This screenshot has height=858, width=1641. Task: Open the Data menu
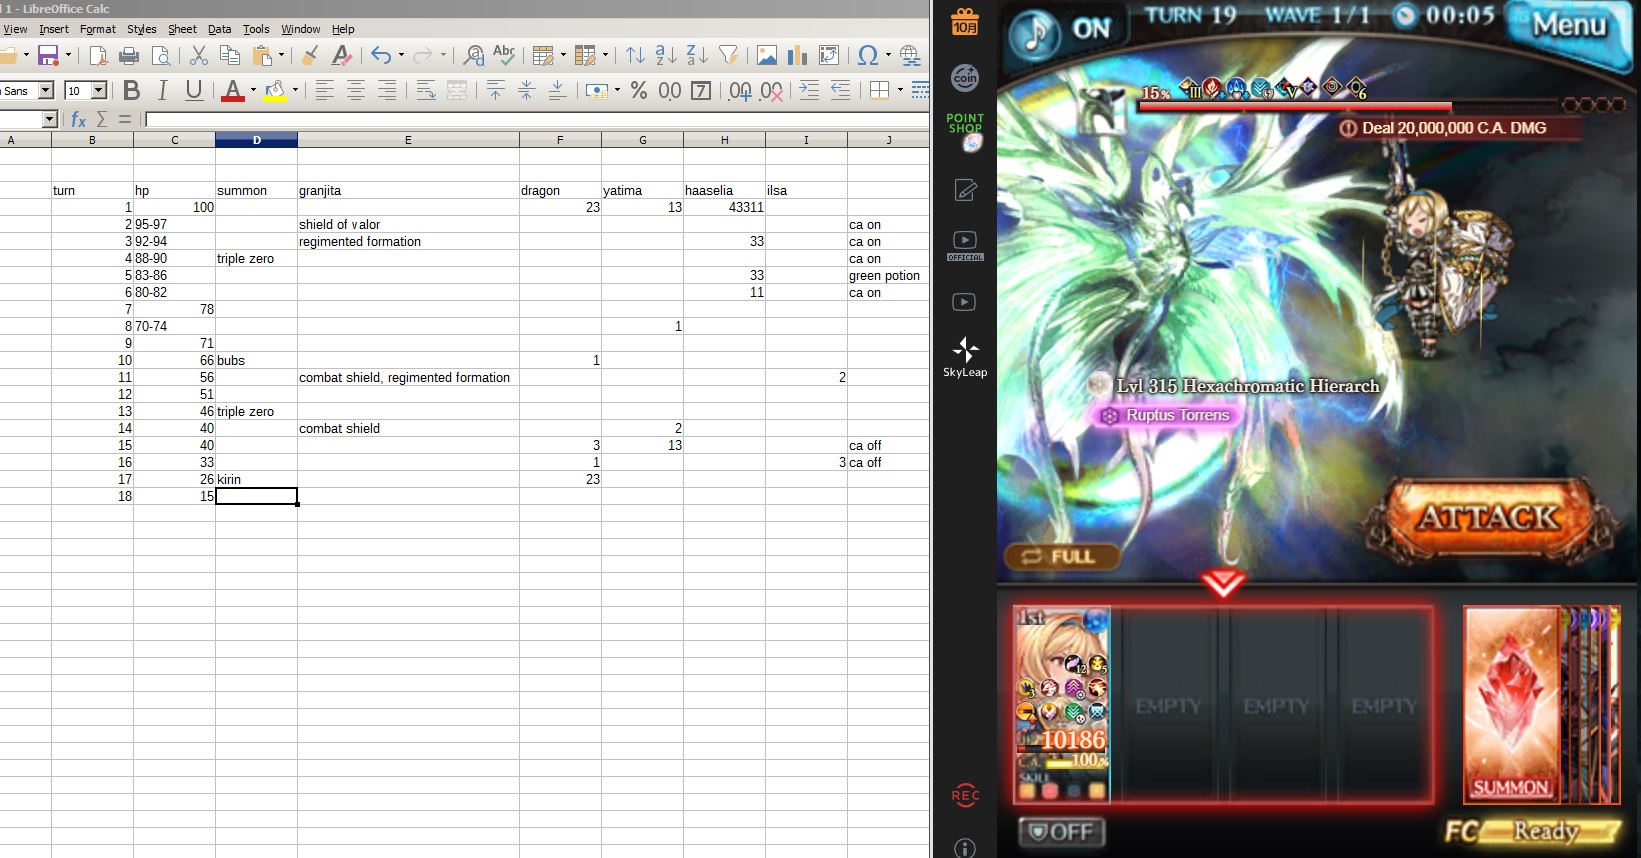coord(220,29)
